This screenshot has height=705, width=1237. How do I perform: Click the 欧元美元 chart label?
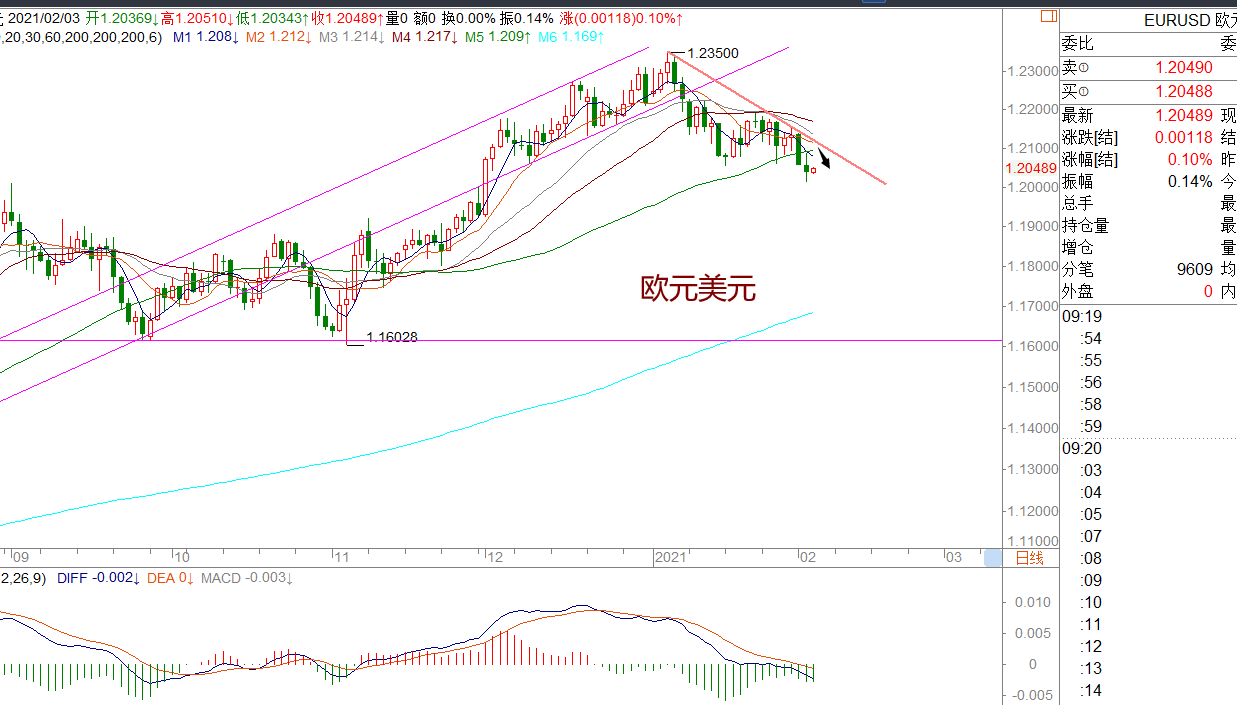(x=698, y=289)
